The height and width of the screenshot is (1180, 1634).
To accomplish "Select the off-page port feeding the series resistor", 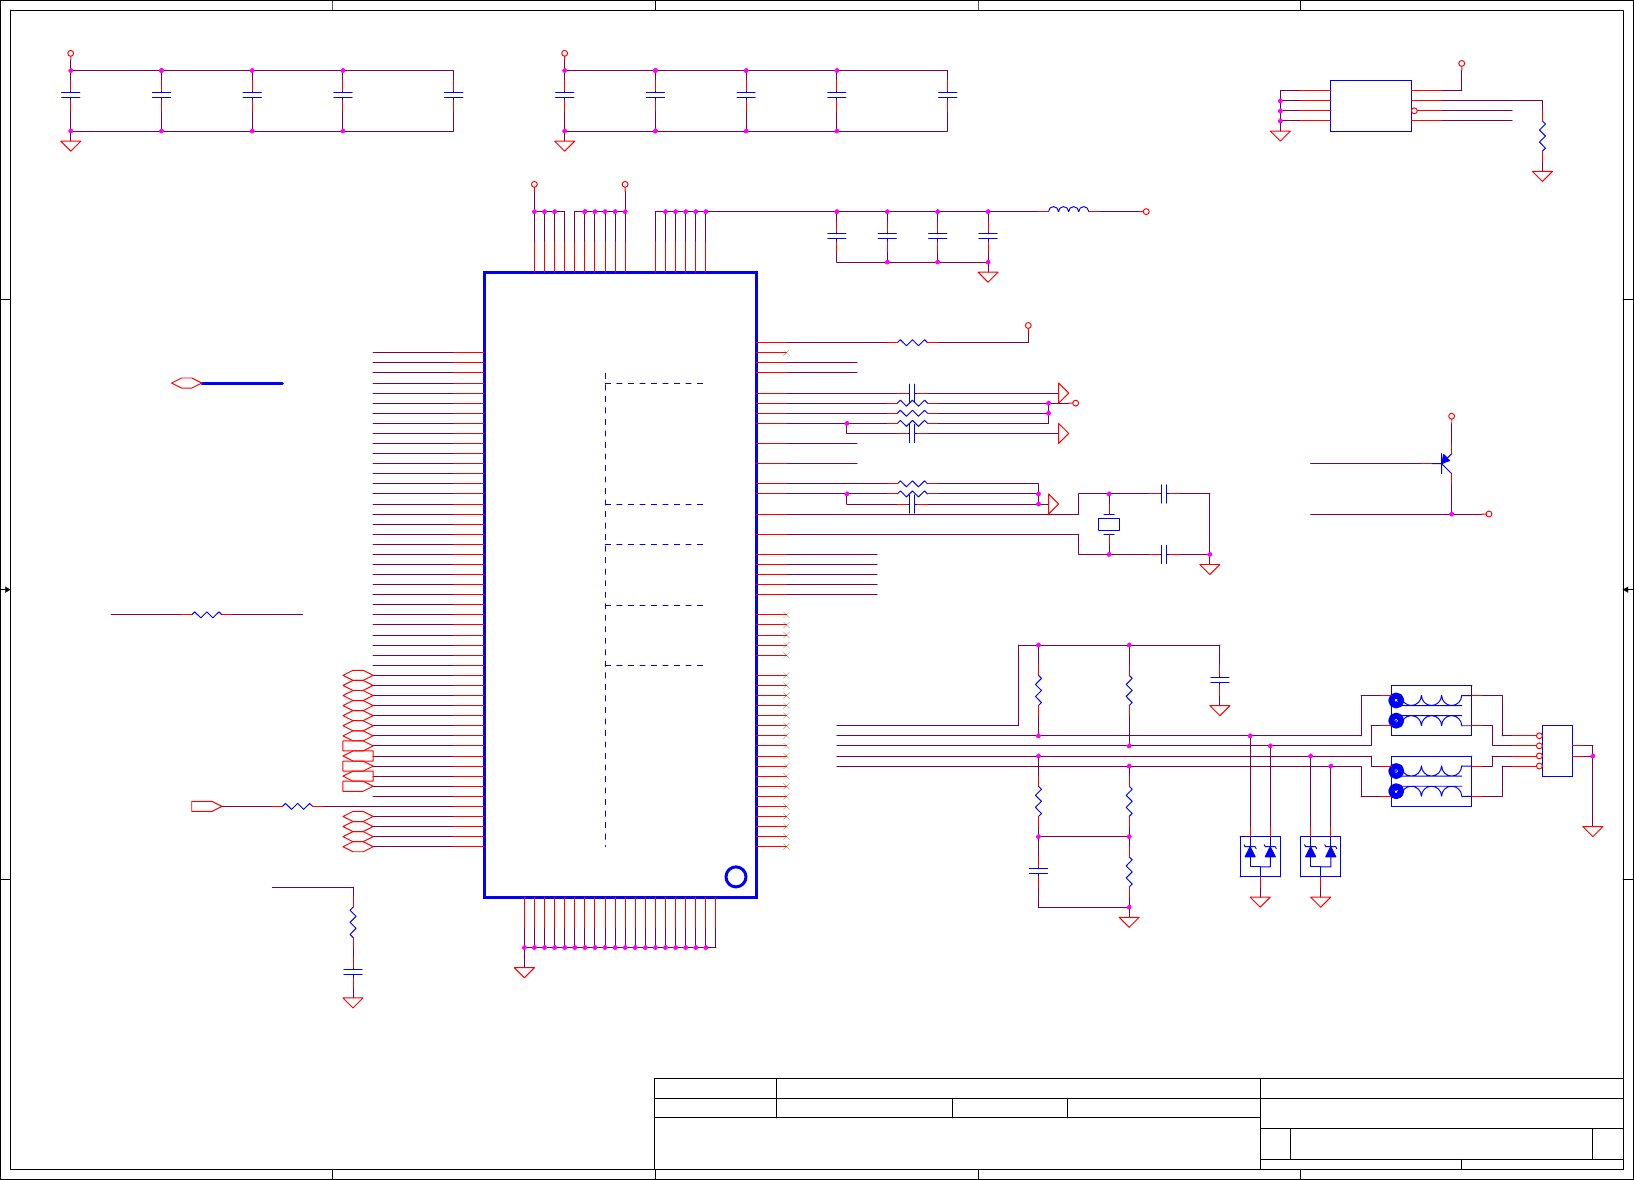I will tap(207, 806).
